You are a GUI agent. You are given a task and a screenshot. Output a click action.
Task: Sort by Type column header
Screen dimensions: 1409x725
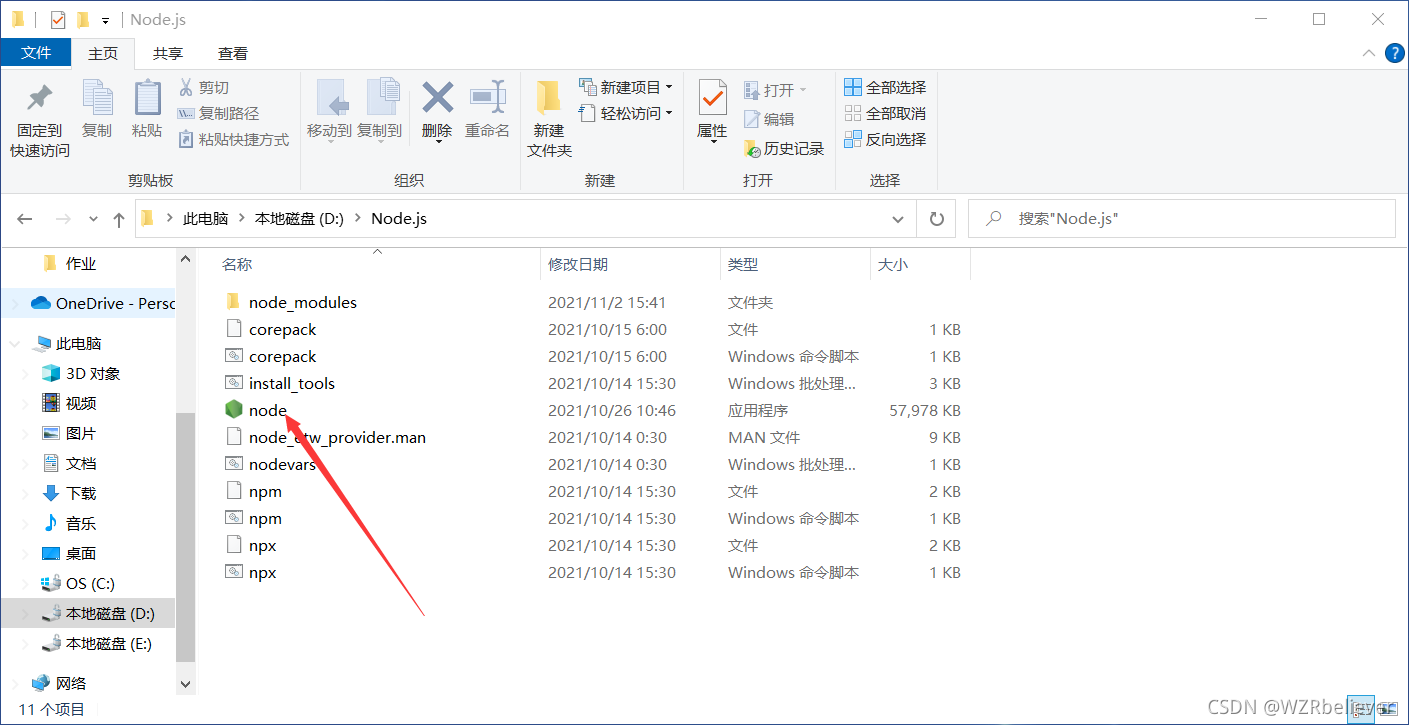pyautogui.click(x=796, y=264)
